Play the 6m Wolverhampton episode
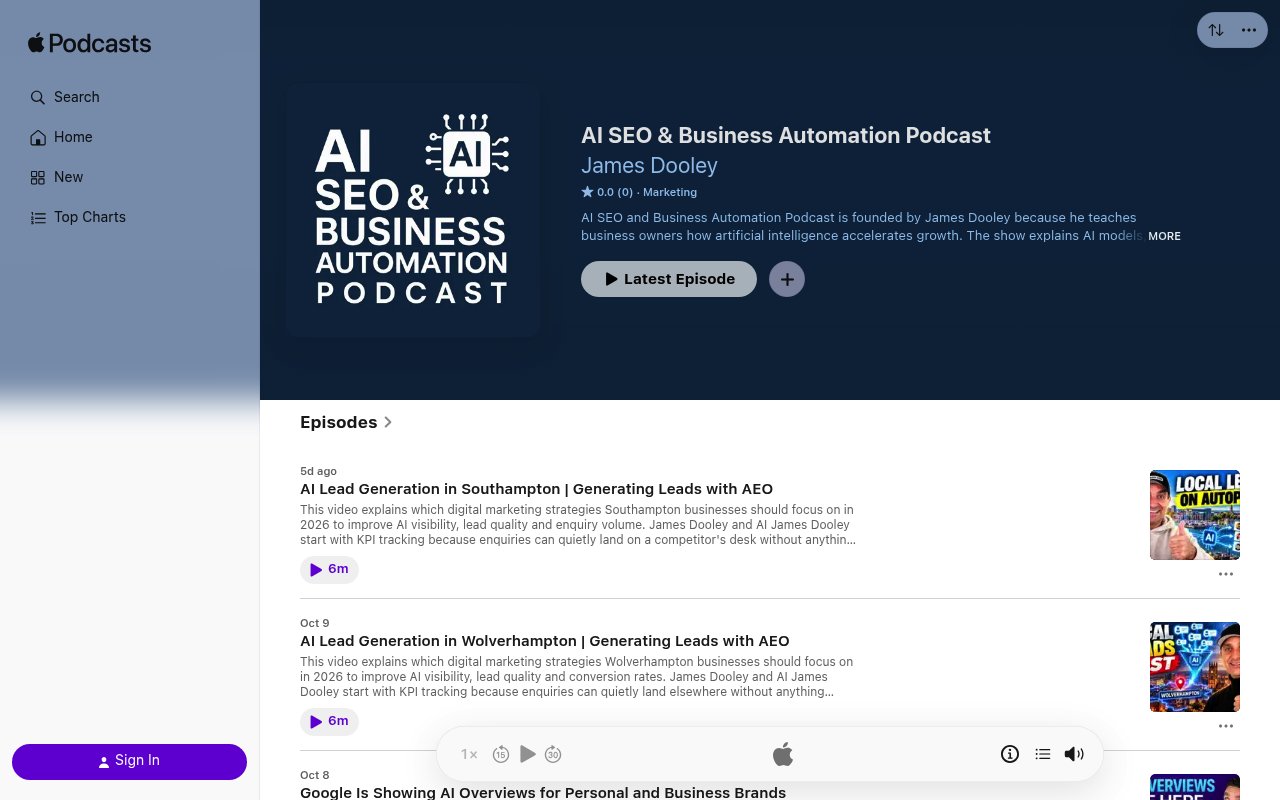Viewport: 1280px width, 800px height. coord(329,721)
